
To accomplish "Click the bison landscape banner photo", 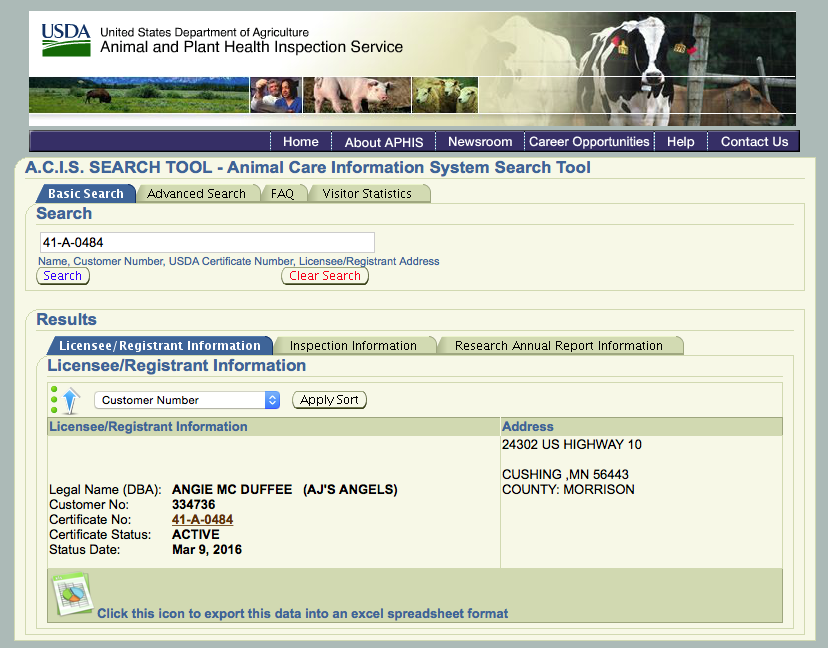I will point(138,95).
